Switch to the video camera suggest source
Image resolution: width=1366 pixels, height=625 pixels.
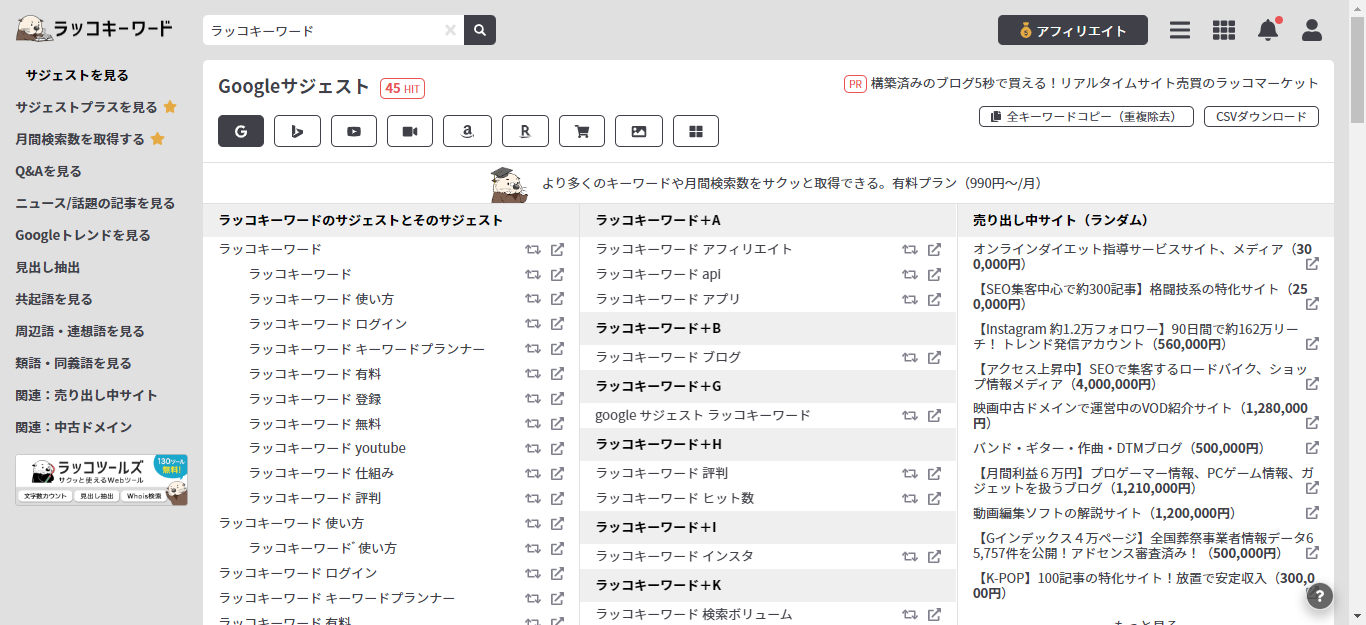[x=410, y=131]
